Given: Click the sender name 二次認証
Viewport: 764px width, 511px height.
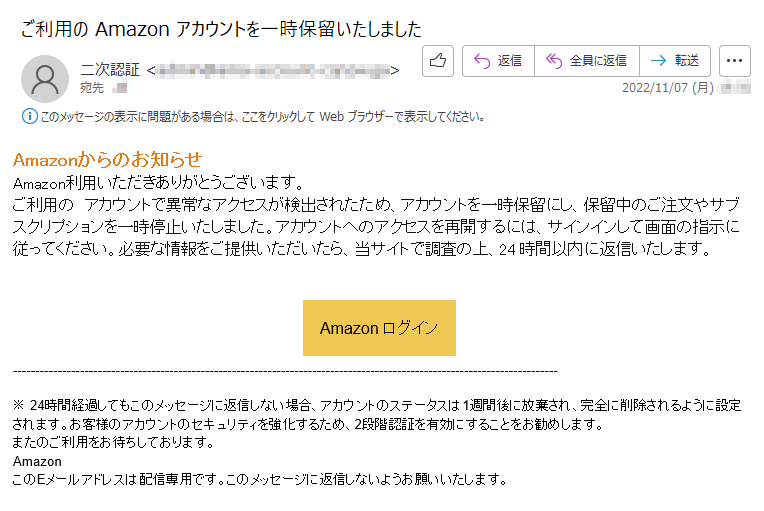Looking at the screenshot, I should point(110,70).
